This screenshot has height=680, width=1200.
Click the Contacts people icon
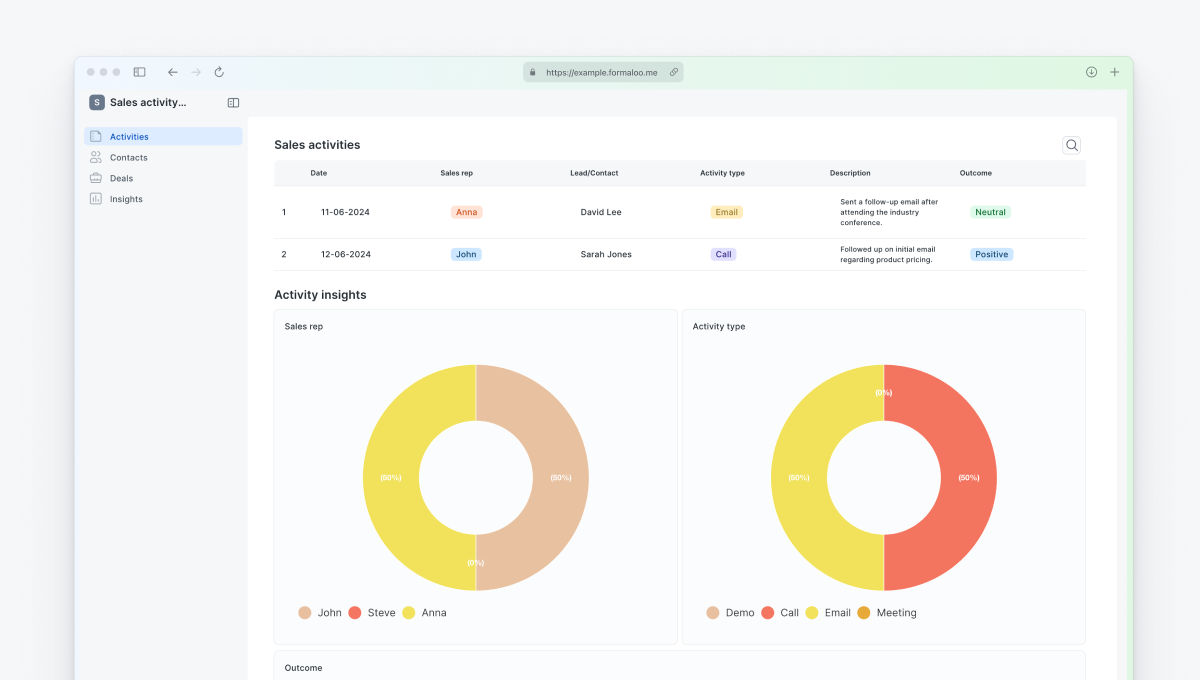96,157
